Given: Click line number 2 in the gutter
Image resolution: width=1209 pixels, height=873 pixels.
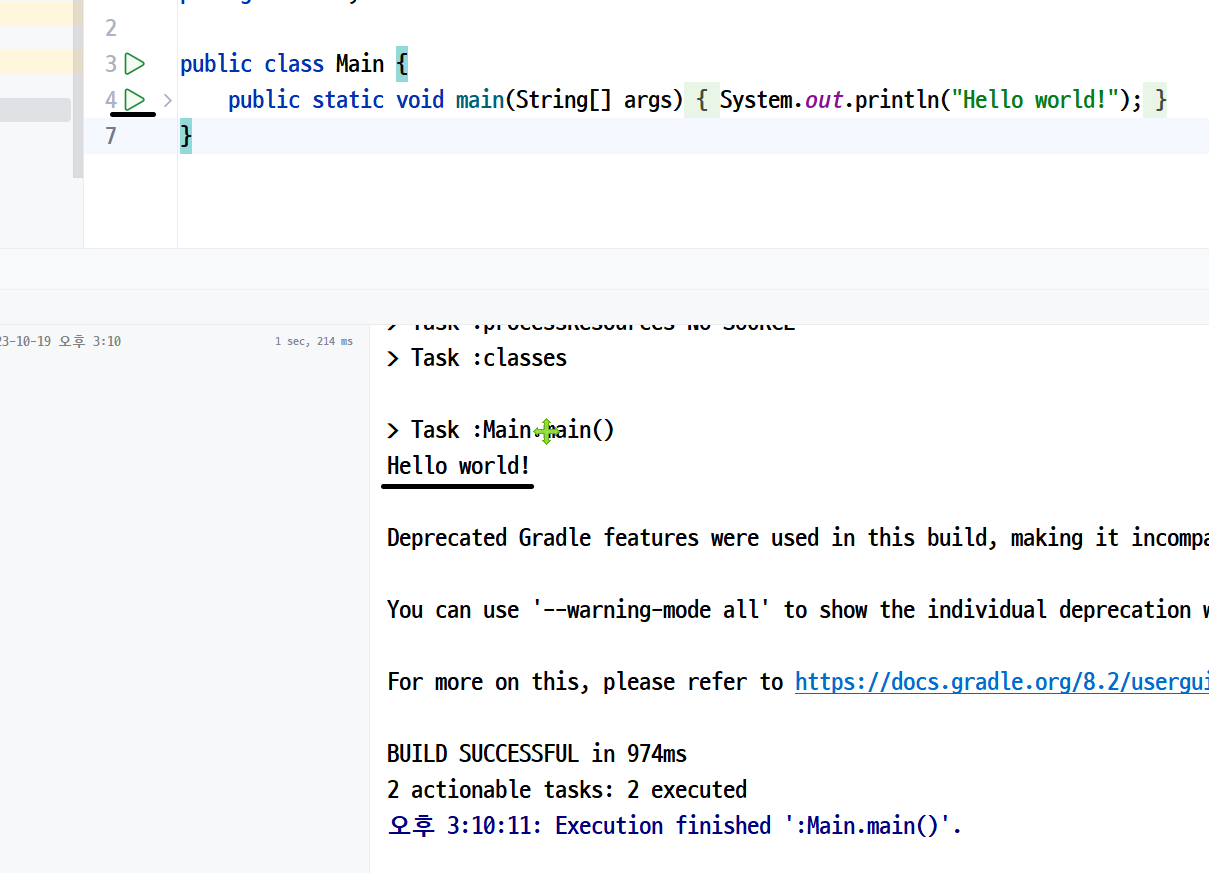Looking at the screenshot, I should tap(111, 28).
